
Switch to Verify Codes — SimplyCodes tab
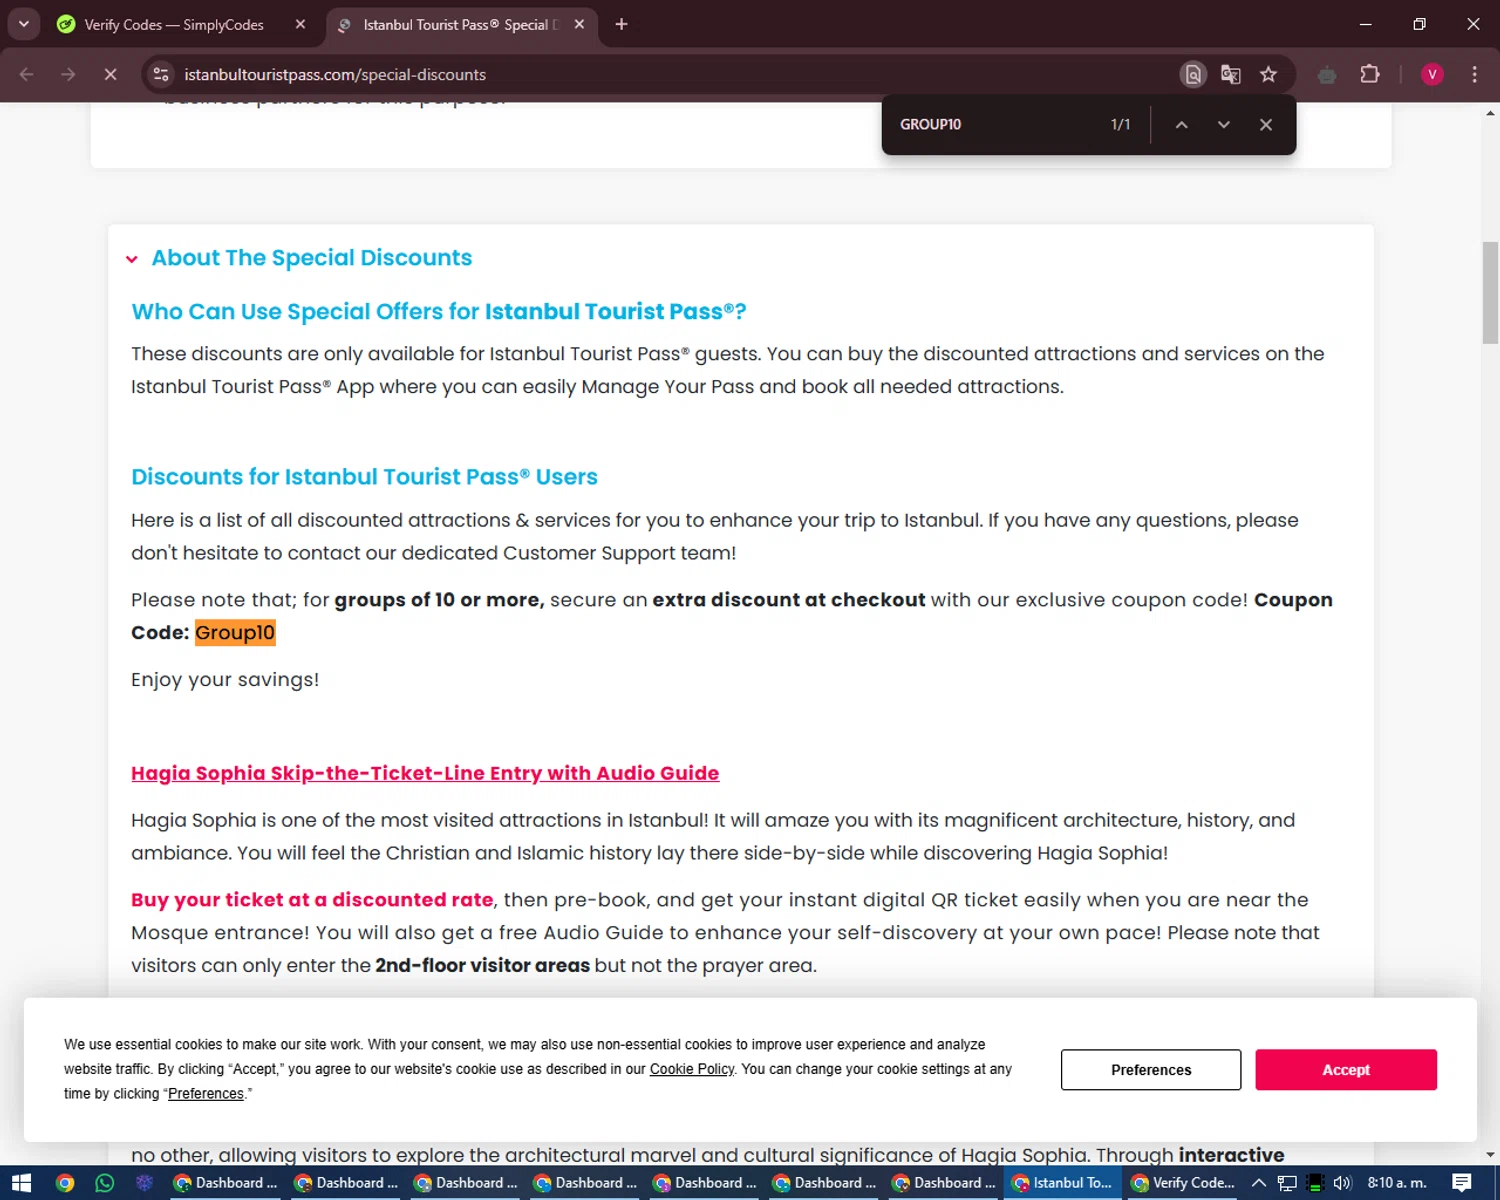tap(173, 24)
